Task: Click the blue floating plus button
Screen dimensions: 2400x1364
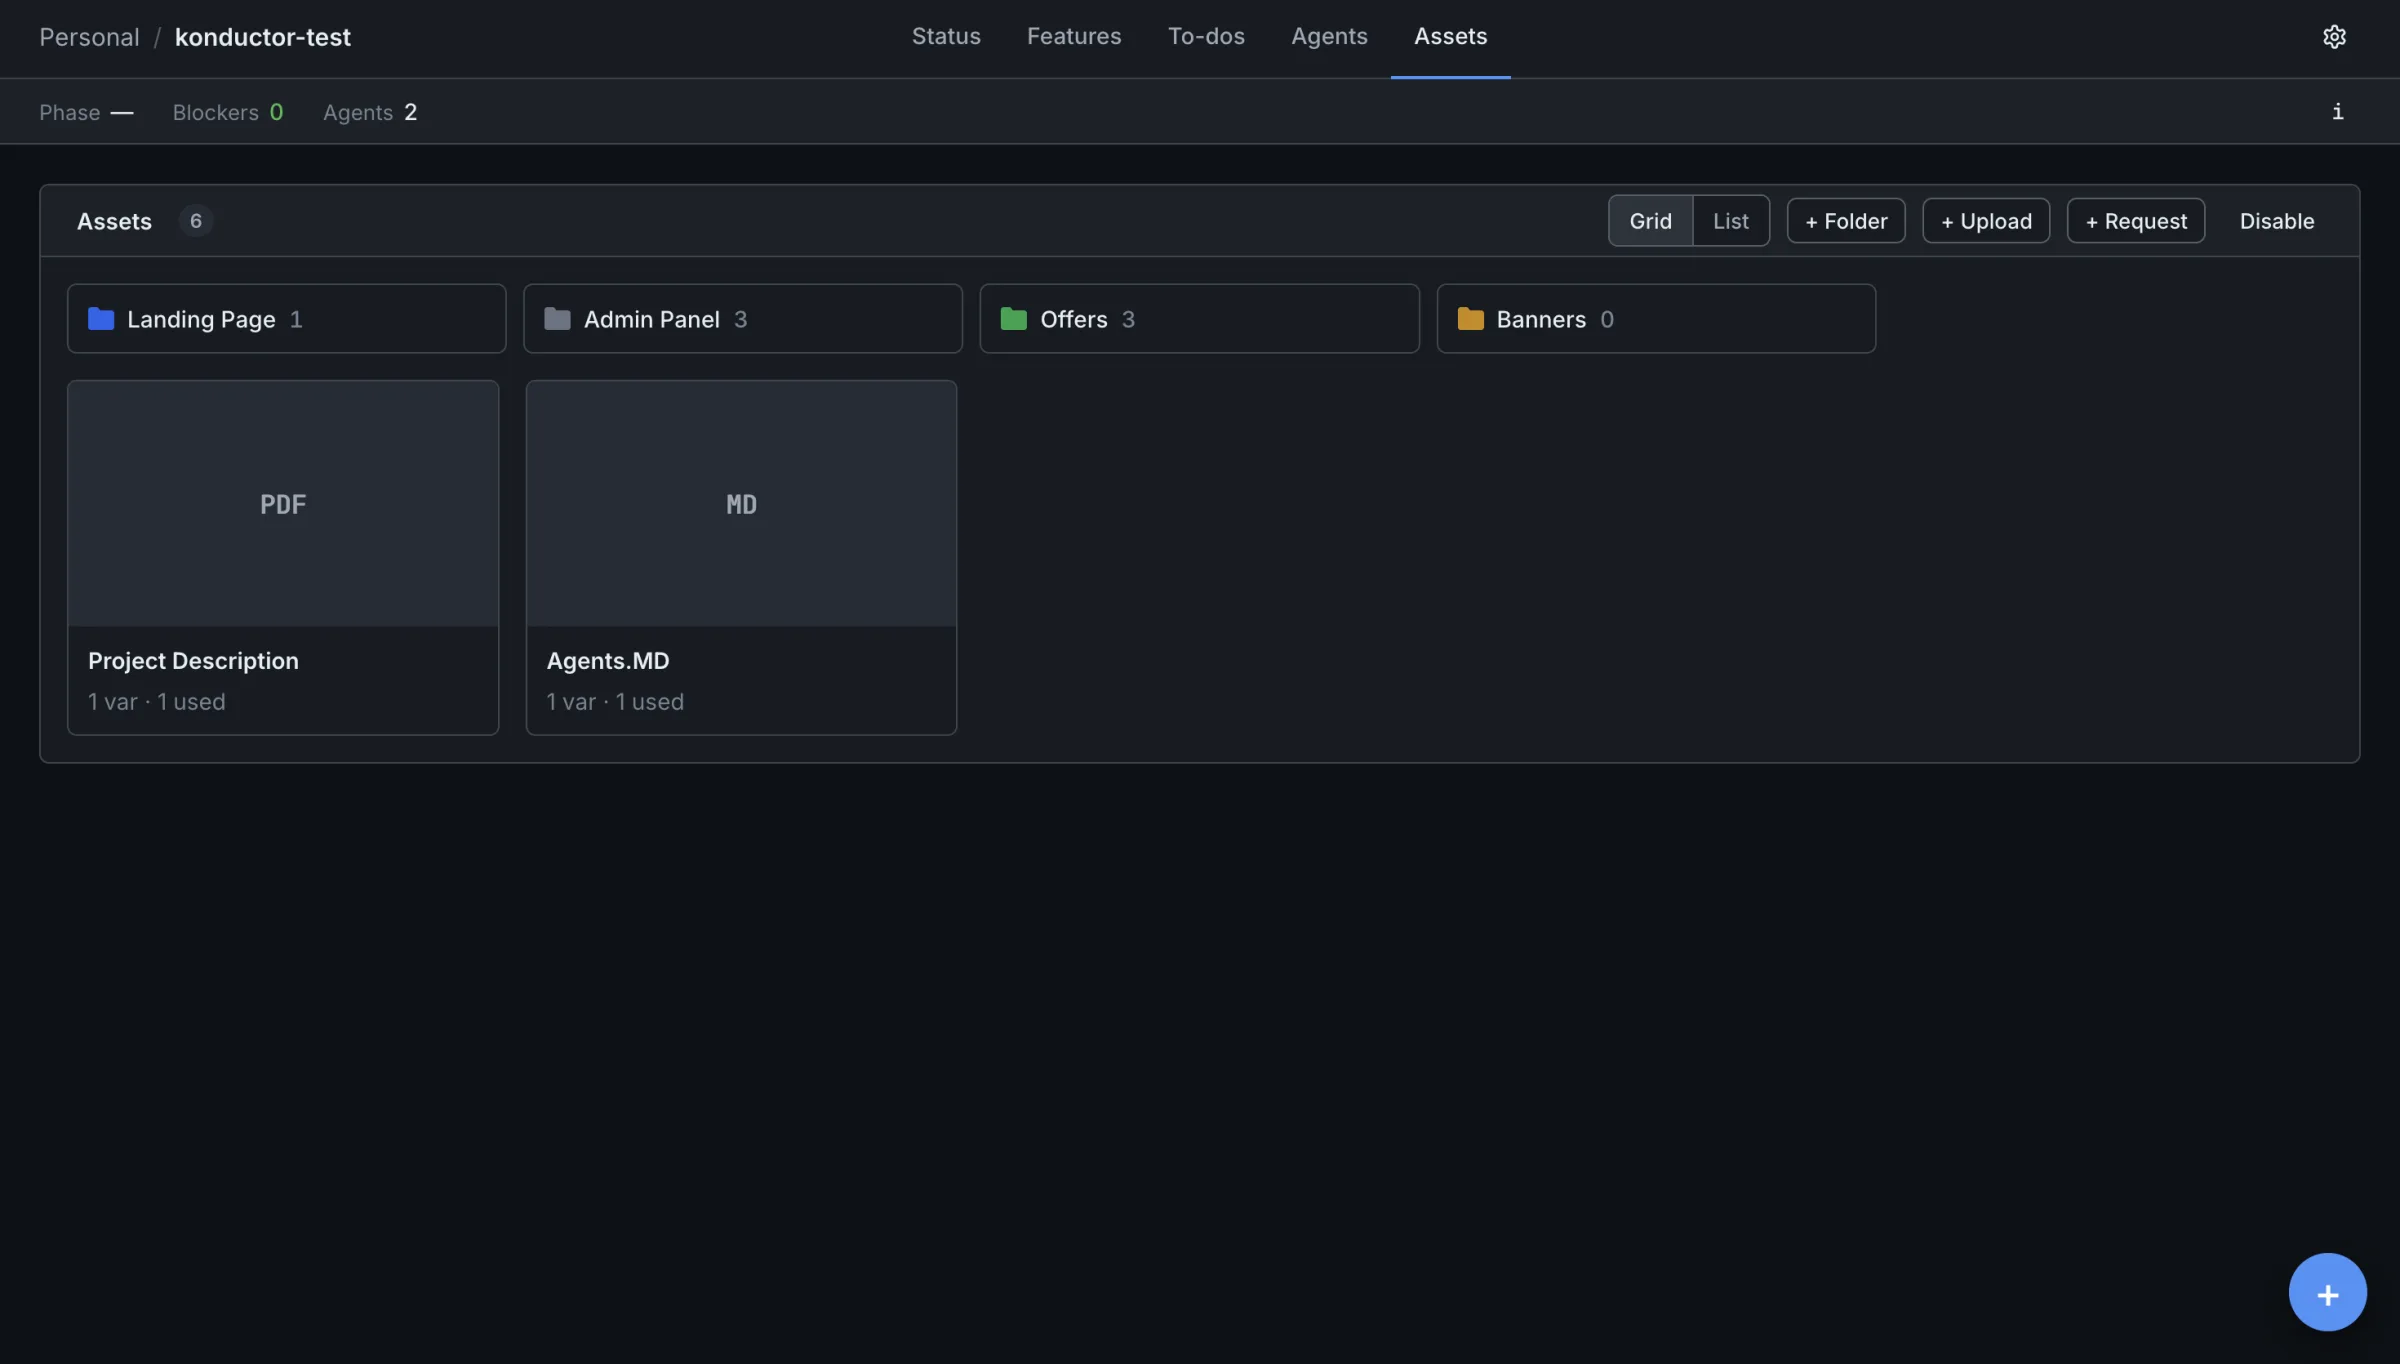Action: (2327, 1292)
